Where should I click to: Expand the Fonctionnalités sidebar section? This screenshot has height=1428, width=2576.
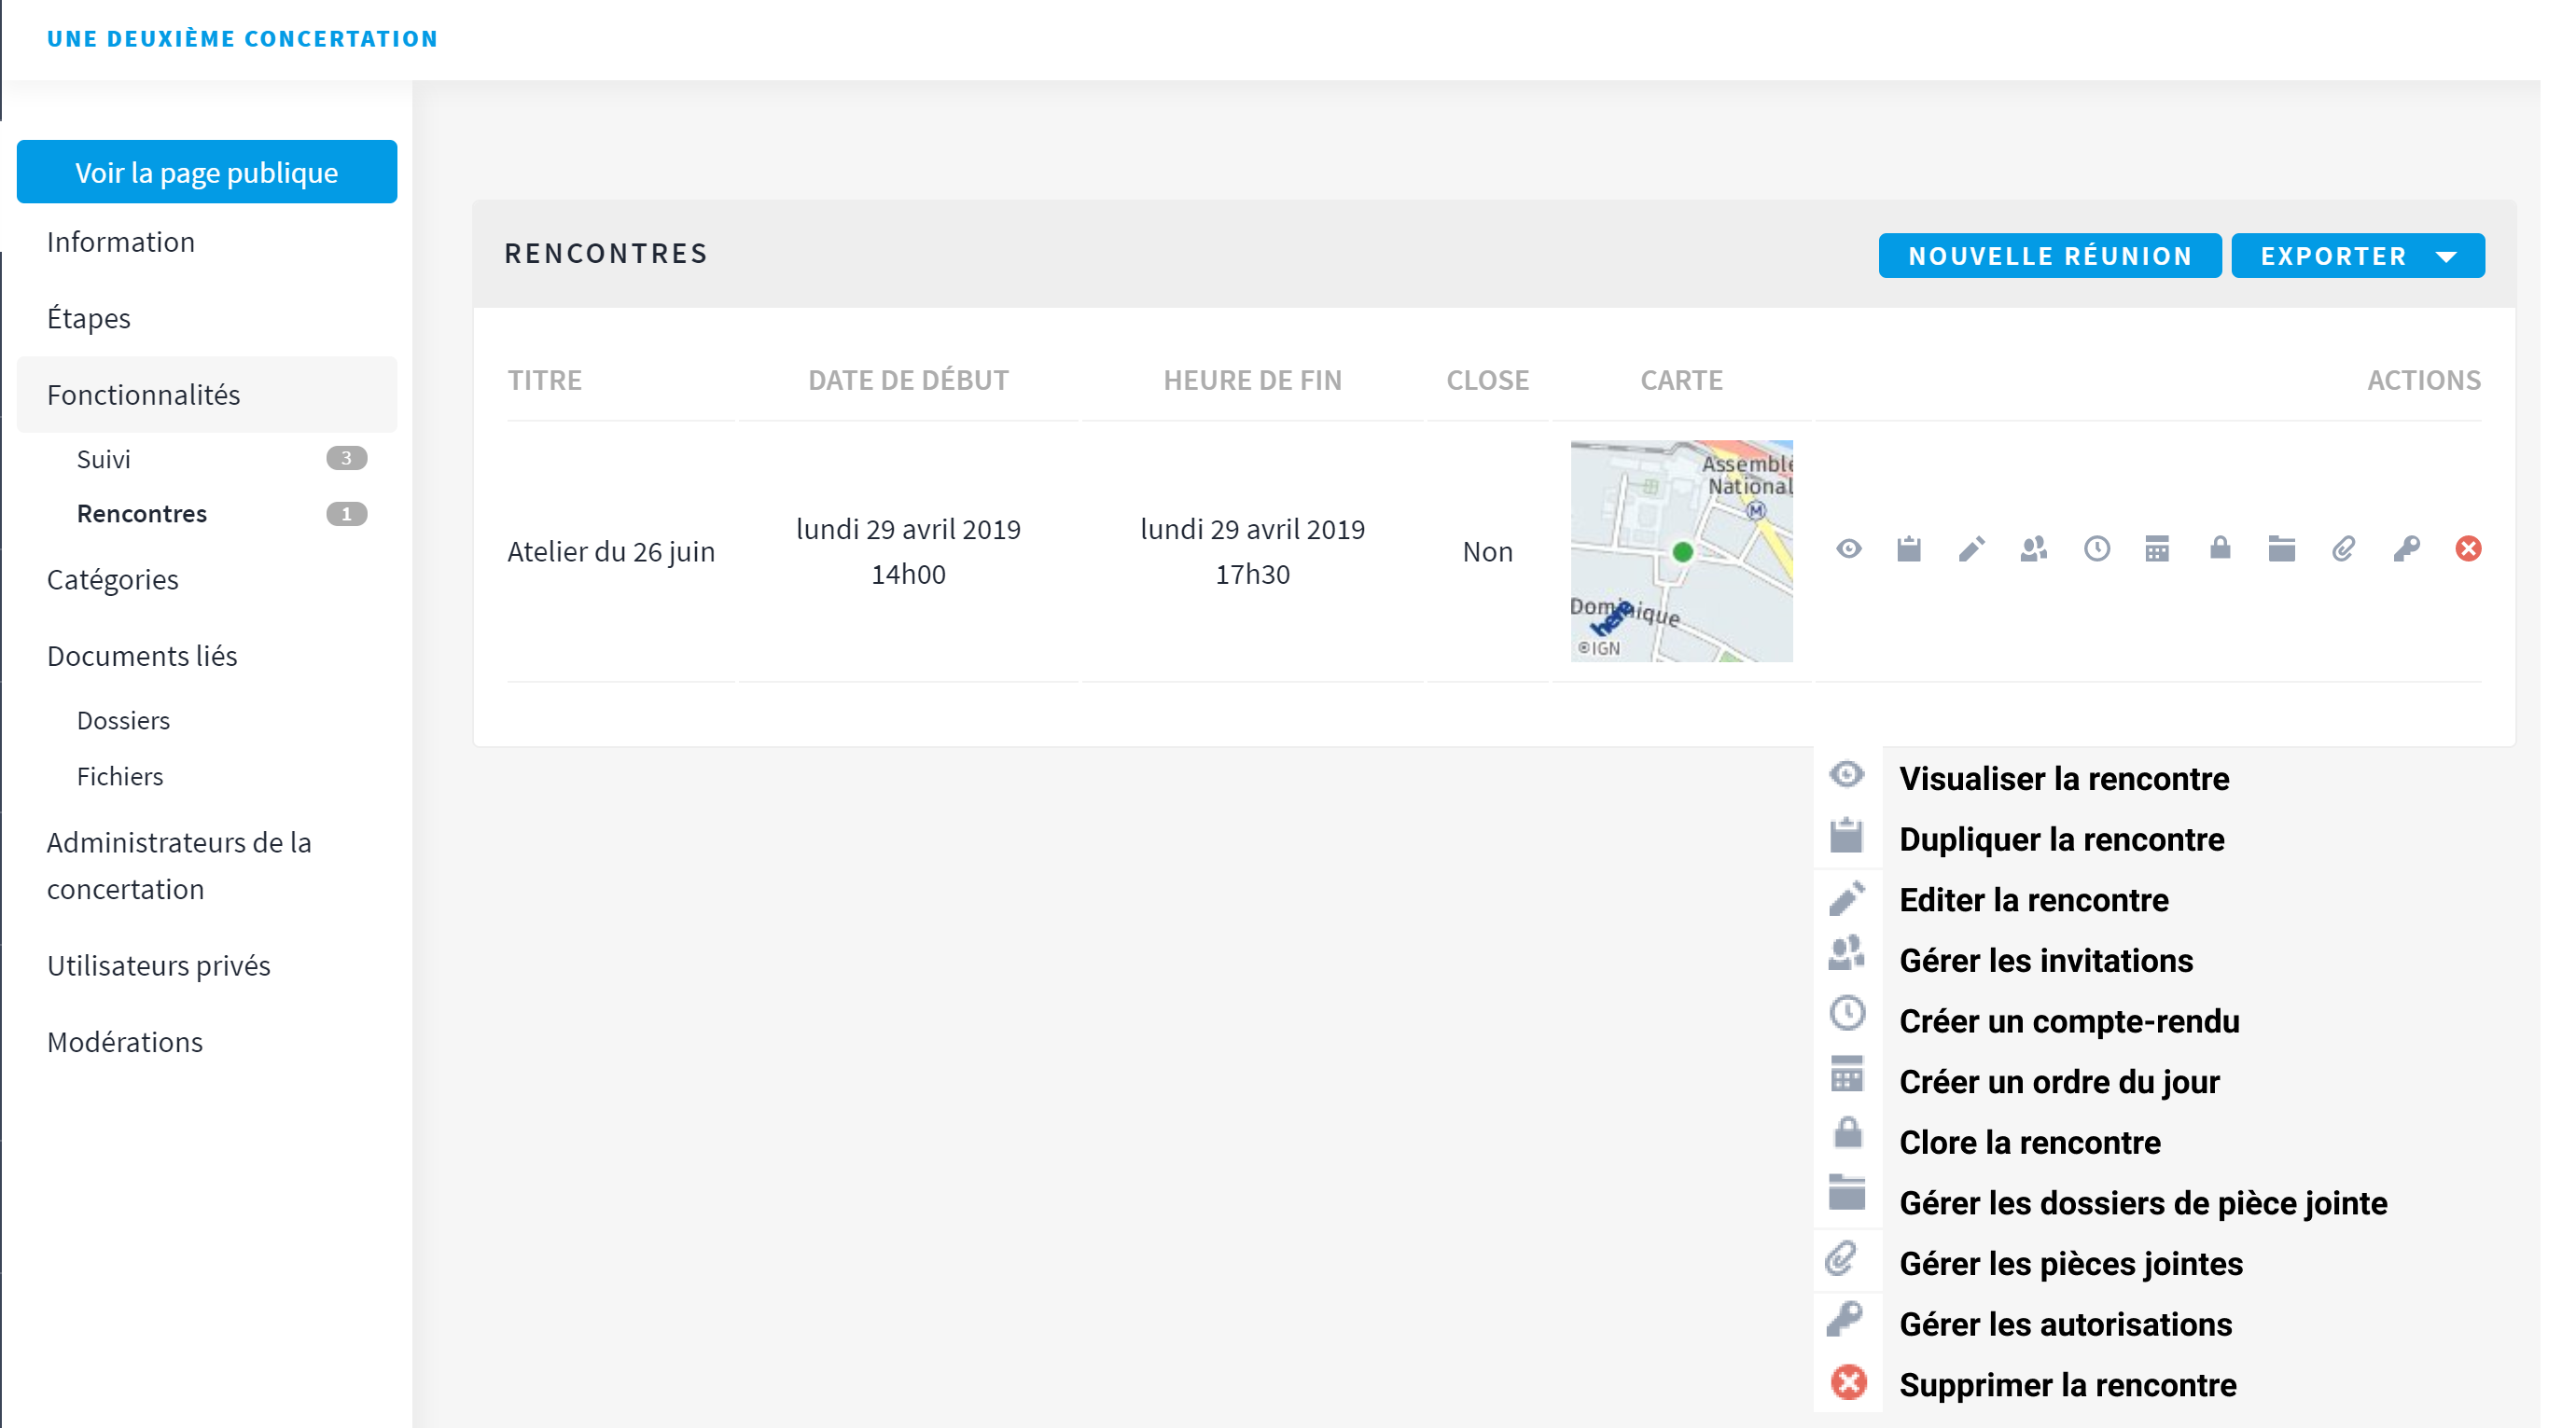(143, 394)
